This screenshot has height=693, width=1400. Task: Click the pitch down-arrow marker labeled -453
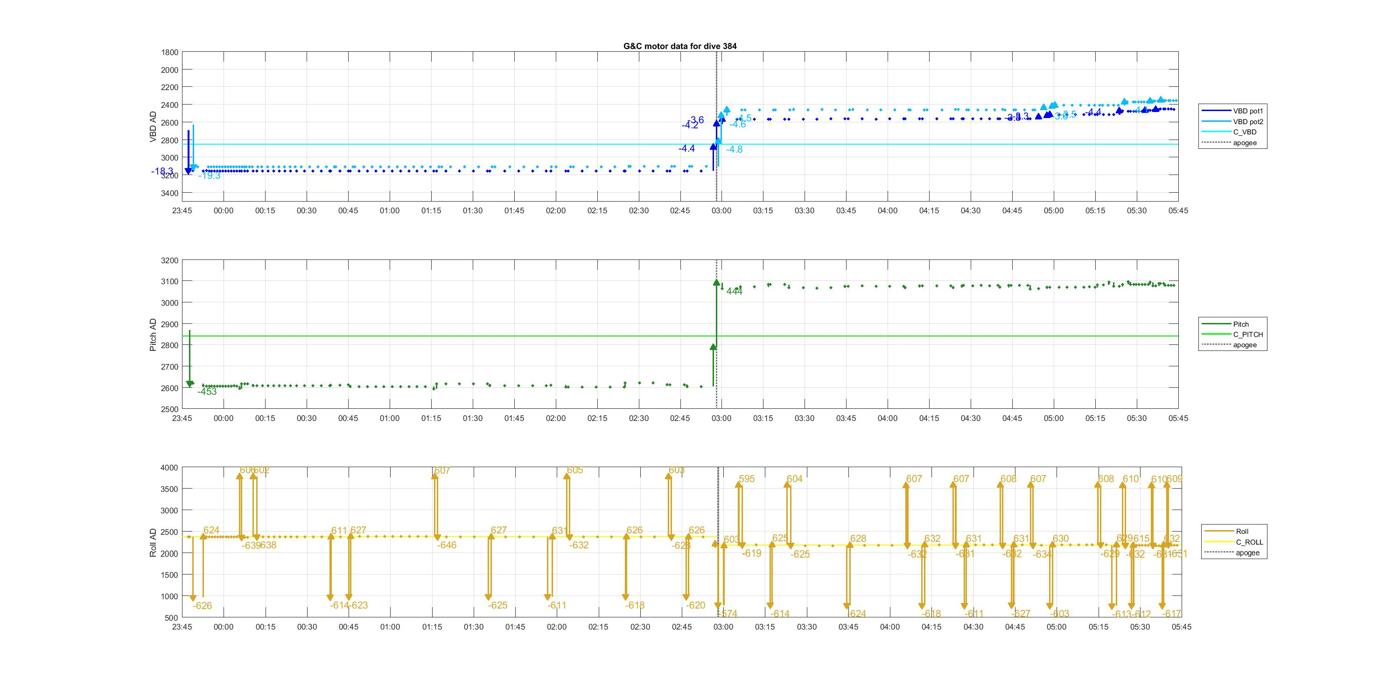coord(189,384)
